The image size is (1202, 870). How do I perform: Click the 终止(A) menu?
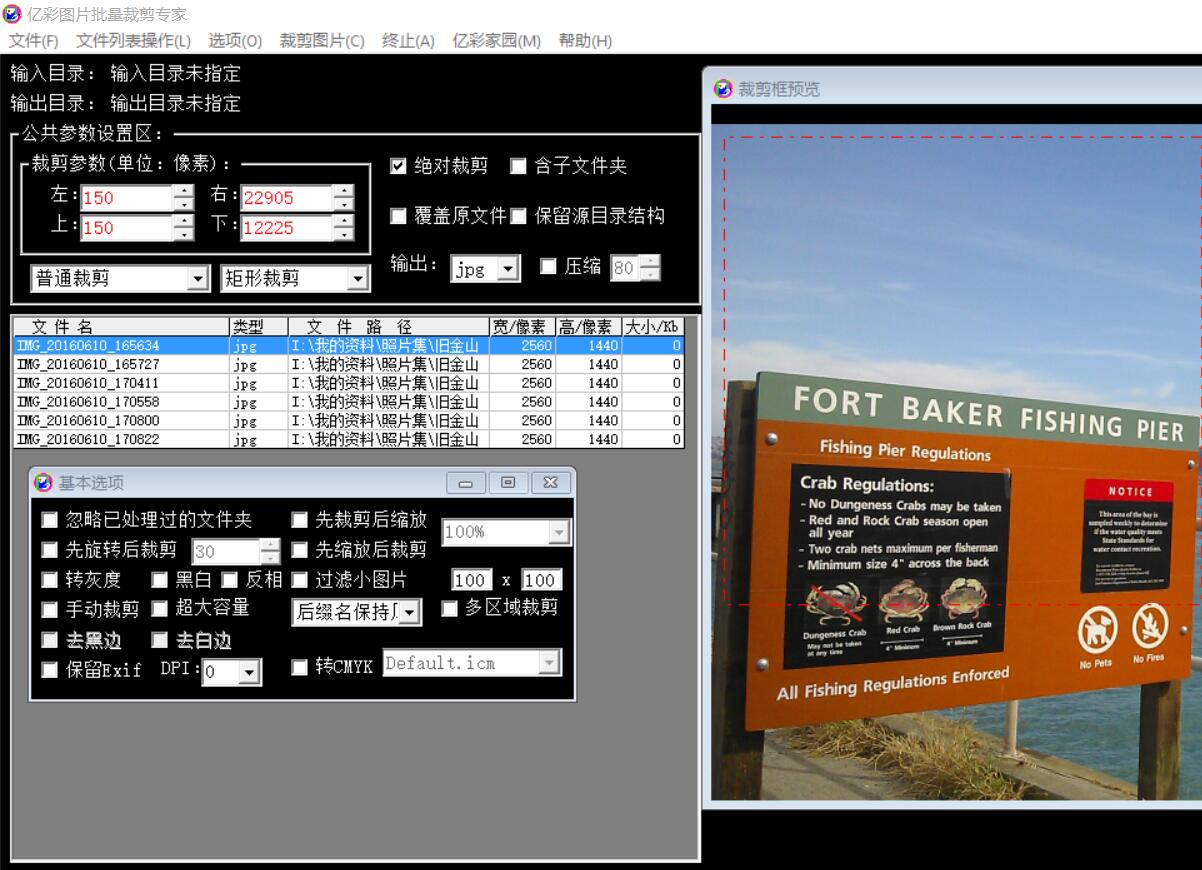pos(408,41)
